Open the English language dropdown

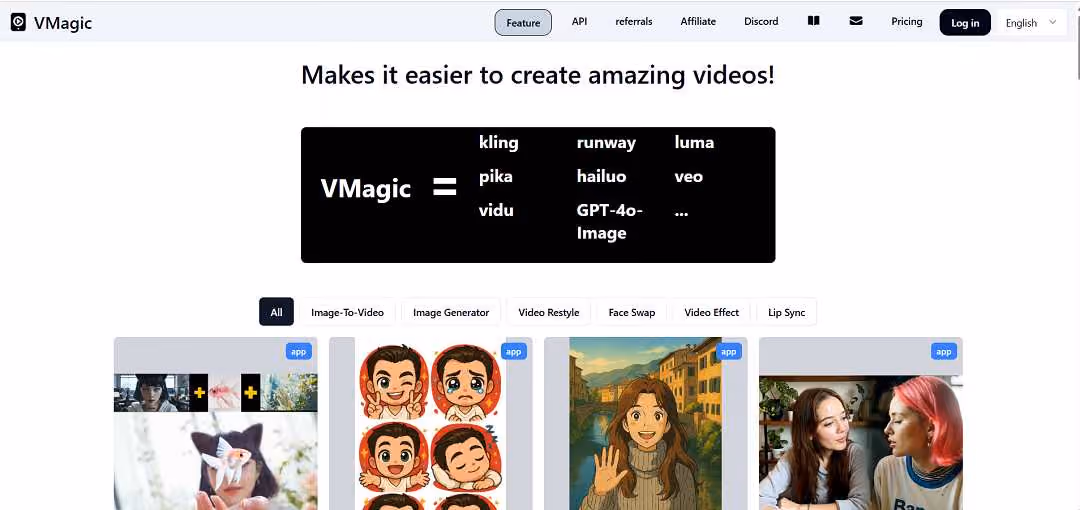click(1030, 23)
